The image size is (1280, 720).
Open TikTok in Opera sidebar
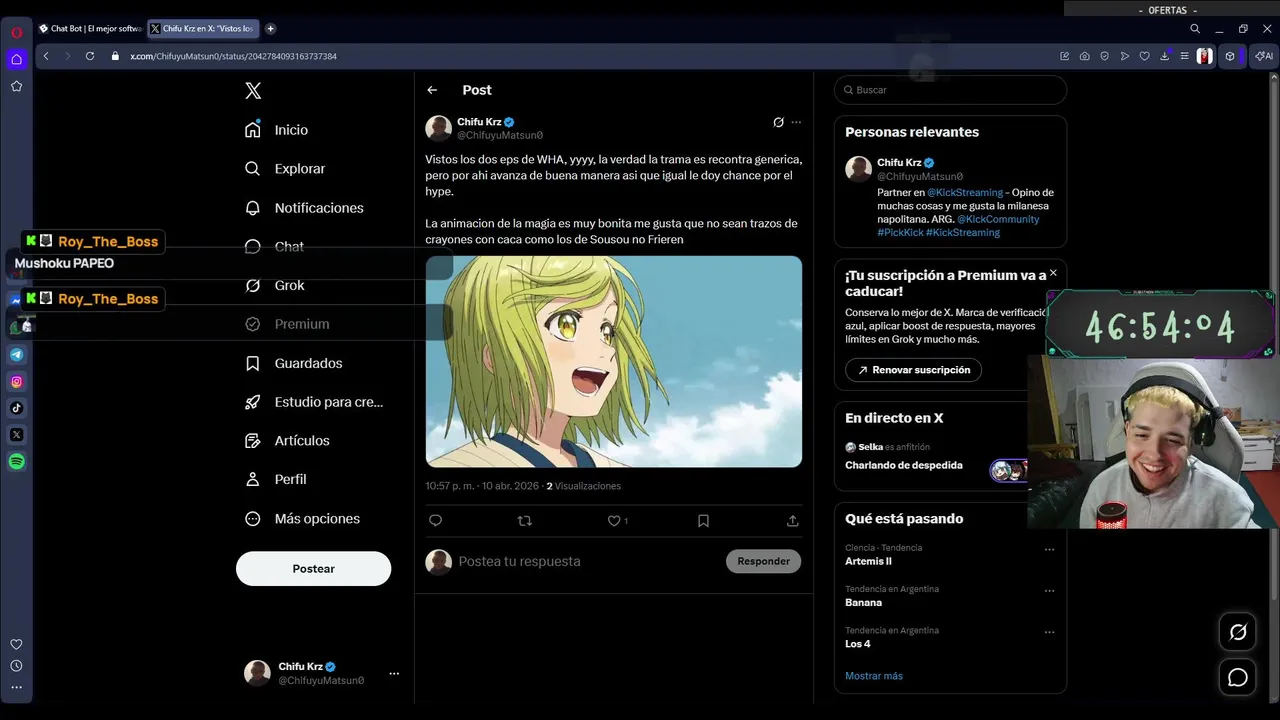(16, 408)
